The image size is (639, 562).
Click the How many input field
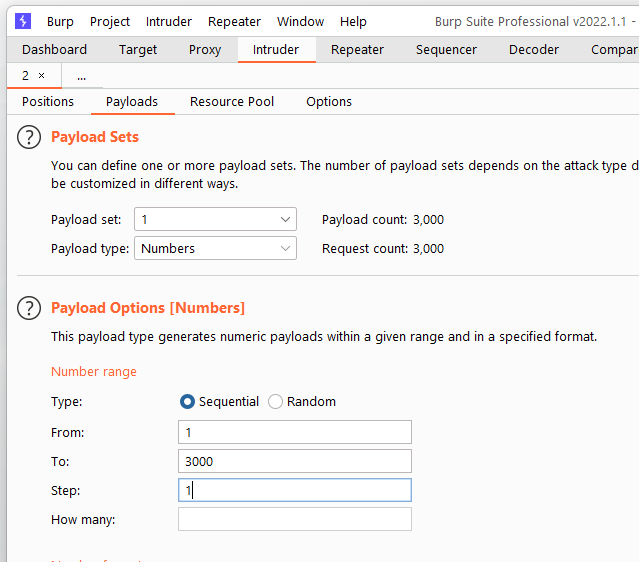tap(295, 519)
